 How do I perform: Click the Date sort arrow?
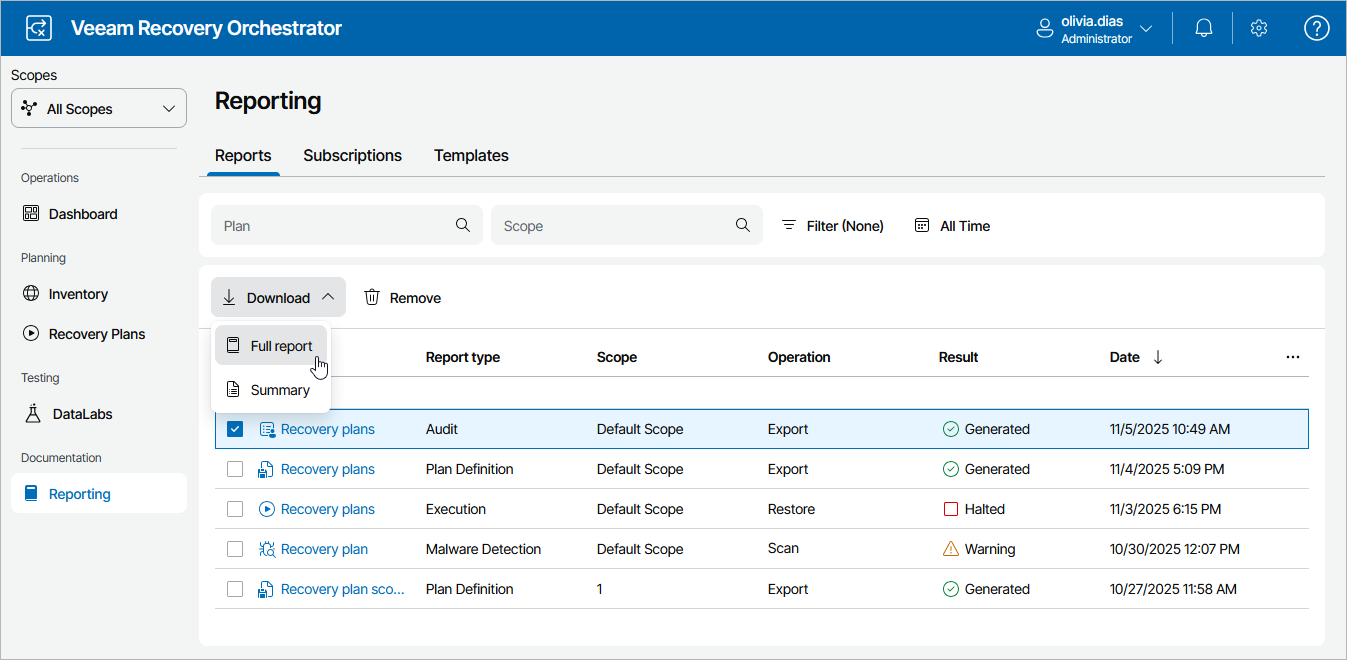(1158, 357)
